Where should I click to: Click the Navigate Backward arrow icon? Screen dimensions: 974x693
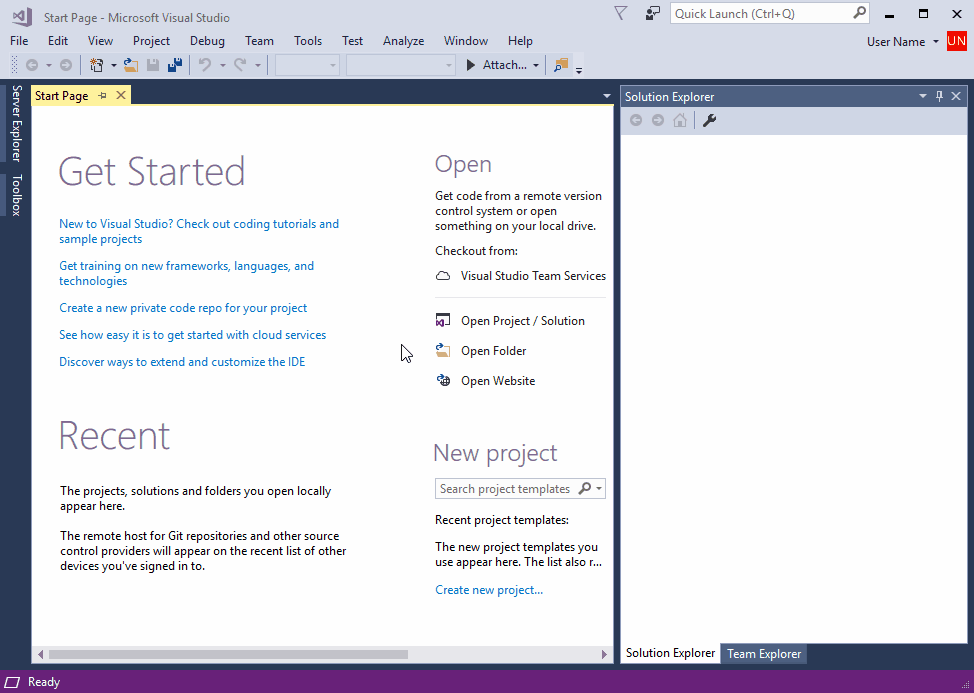(34, 64)
